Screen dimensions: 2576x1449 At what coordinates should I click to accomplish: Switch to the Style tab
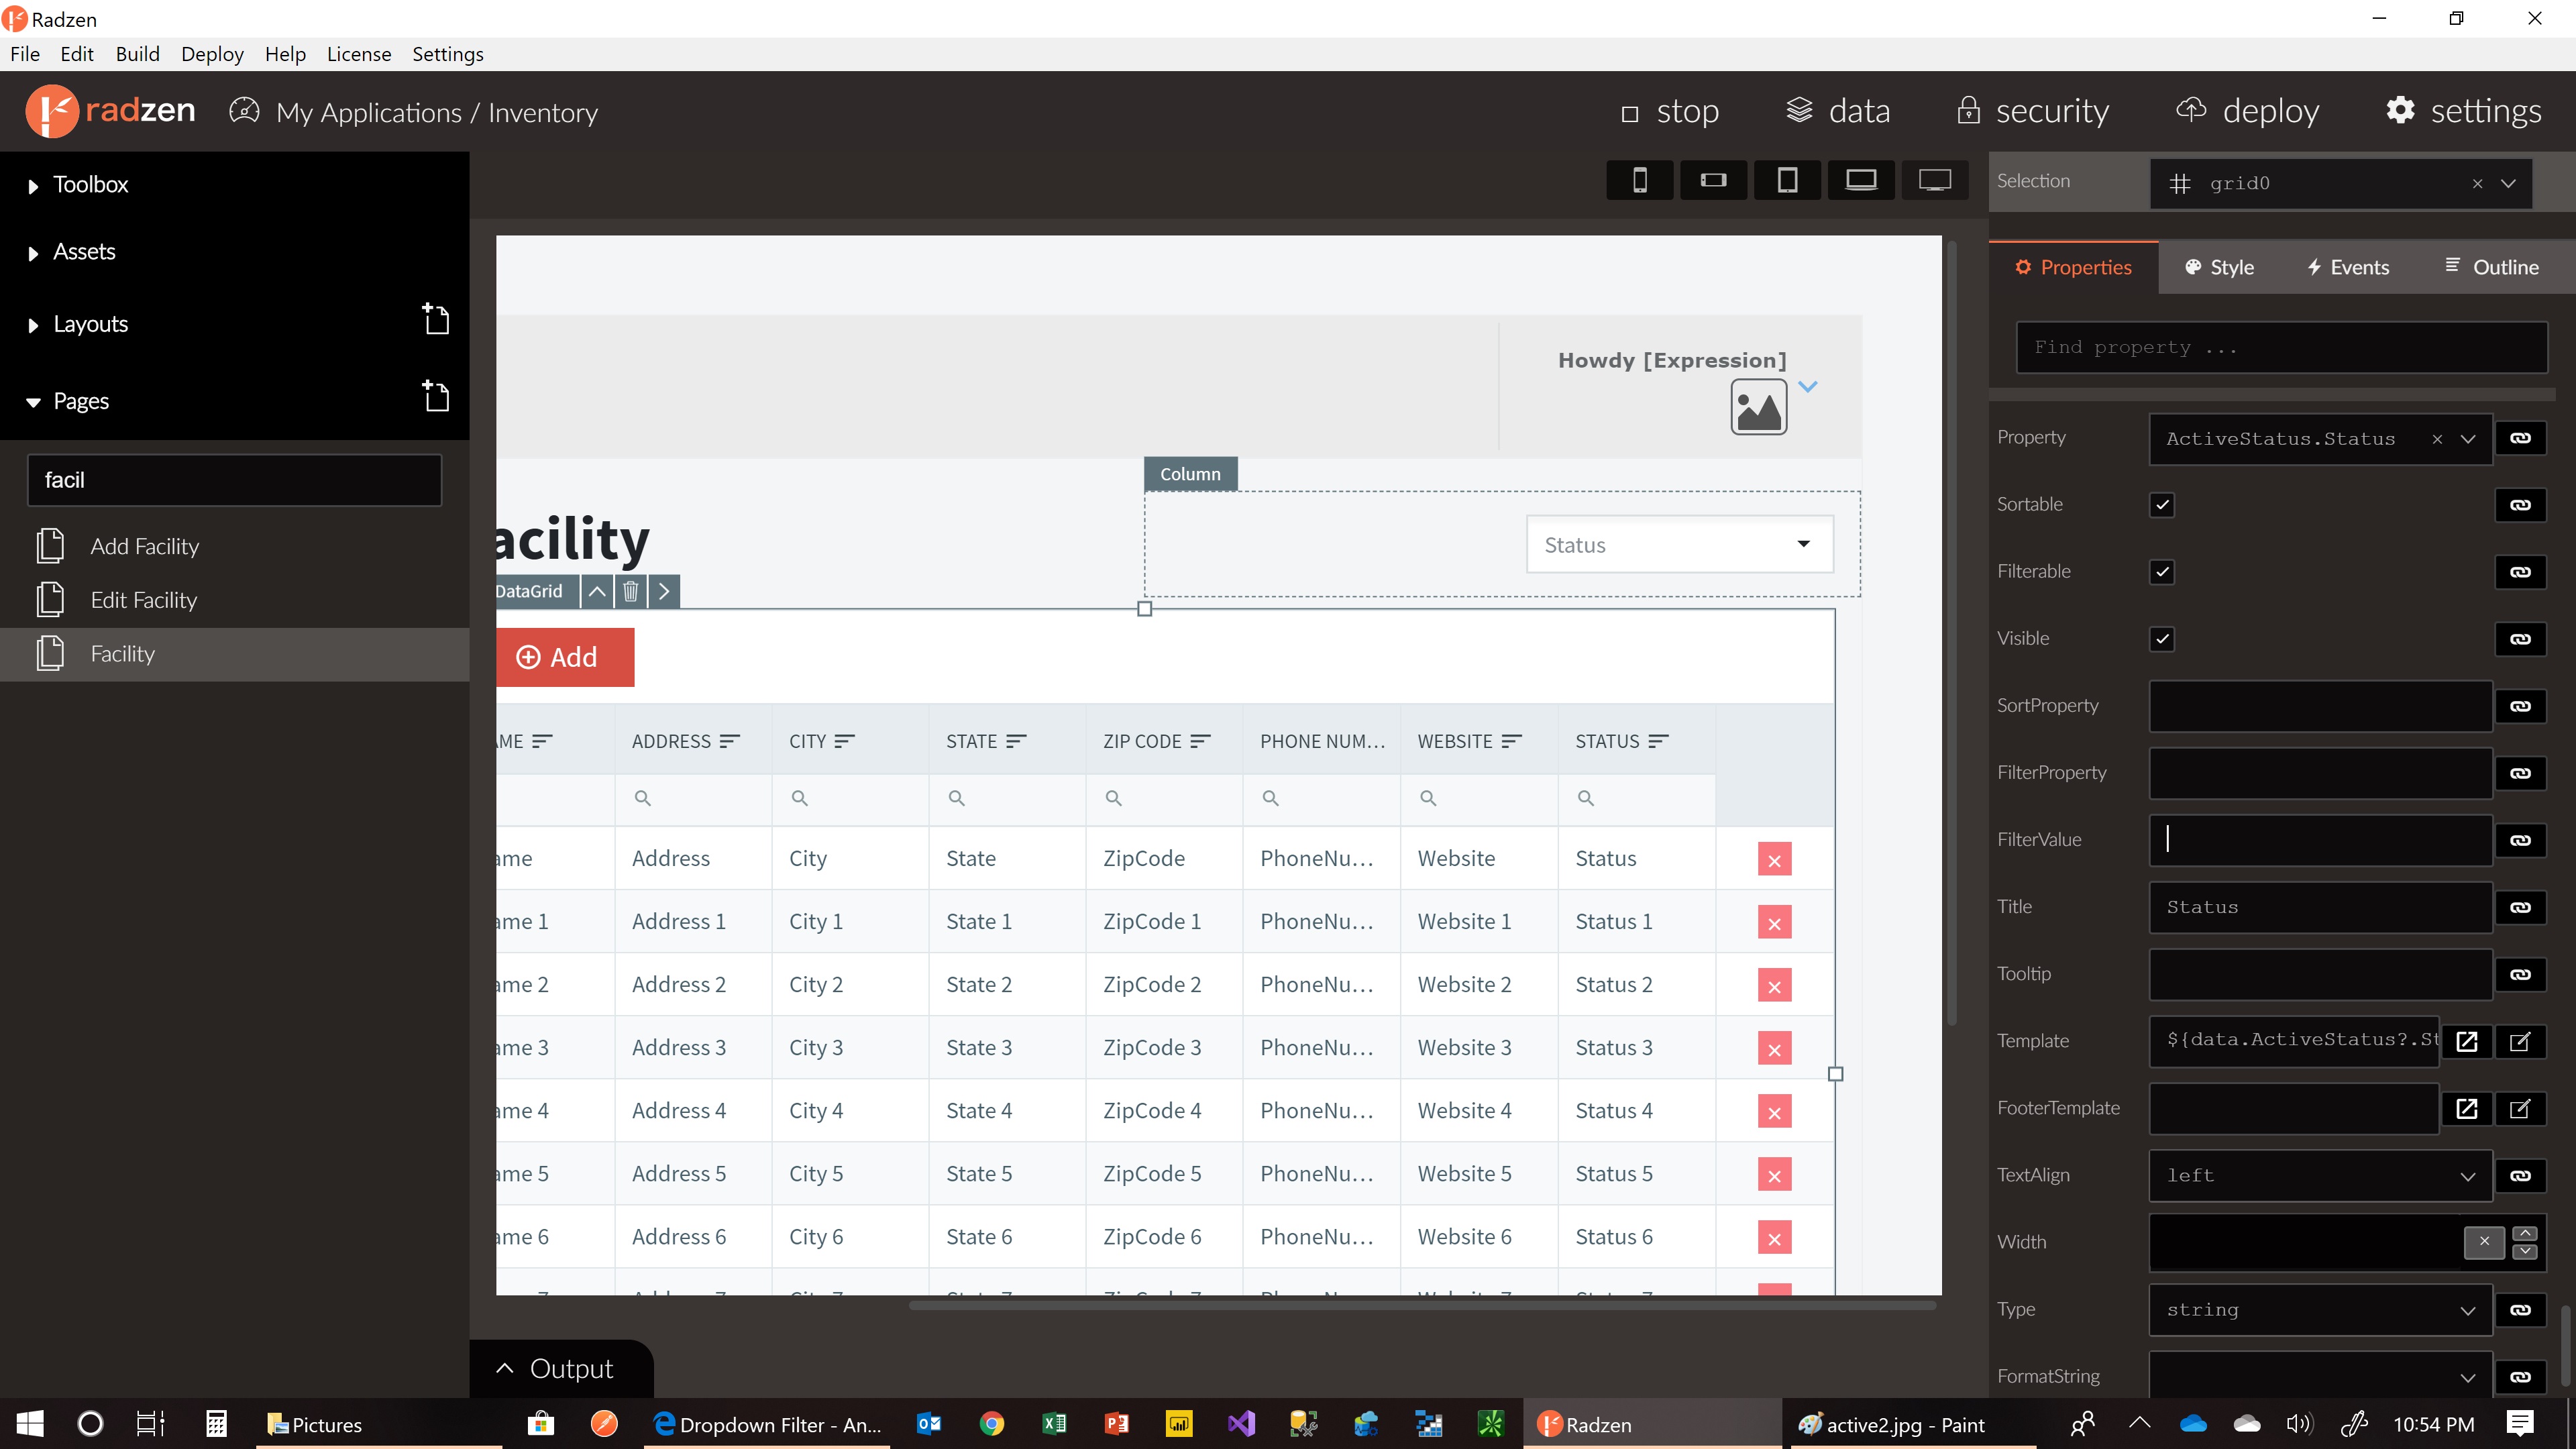point(2219,266)
